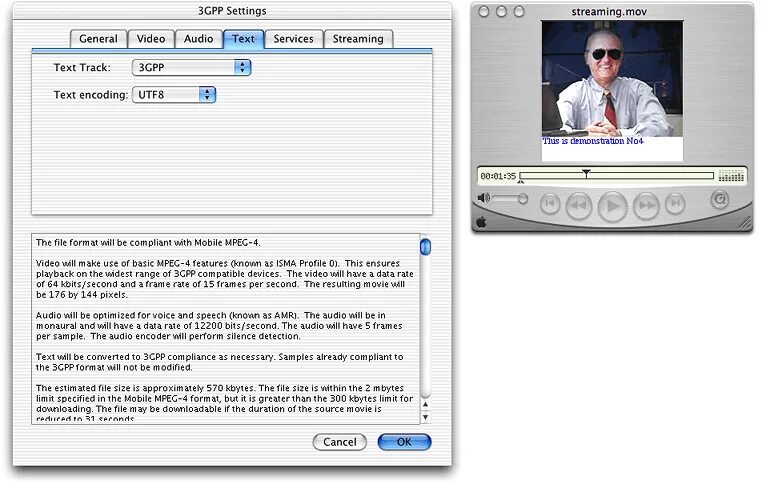Confirm settings with the OK button
766x484 pixels.
404,442
